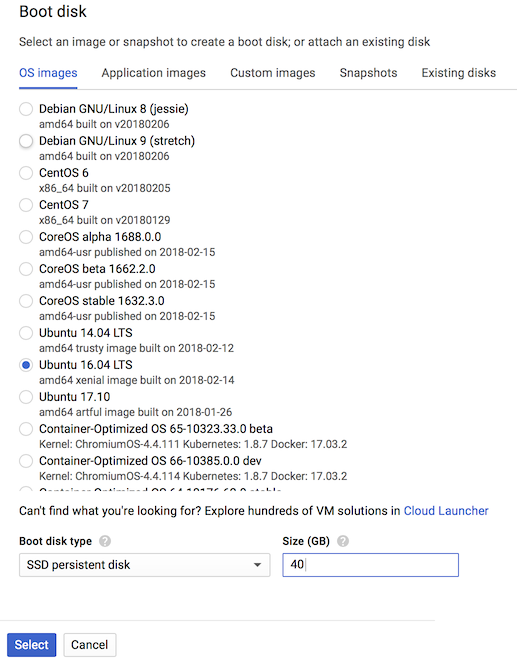Click the Size (GB) help icon
Screen dimensions: 517x666
(x=343, y=541)
